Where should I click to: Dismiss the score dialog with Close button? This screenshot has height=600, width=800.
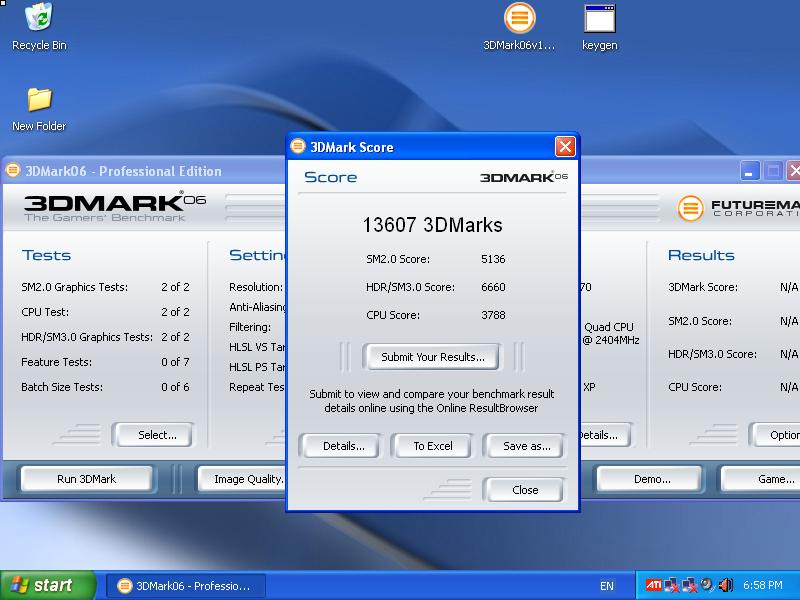pos(524,490)
